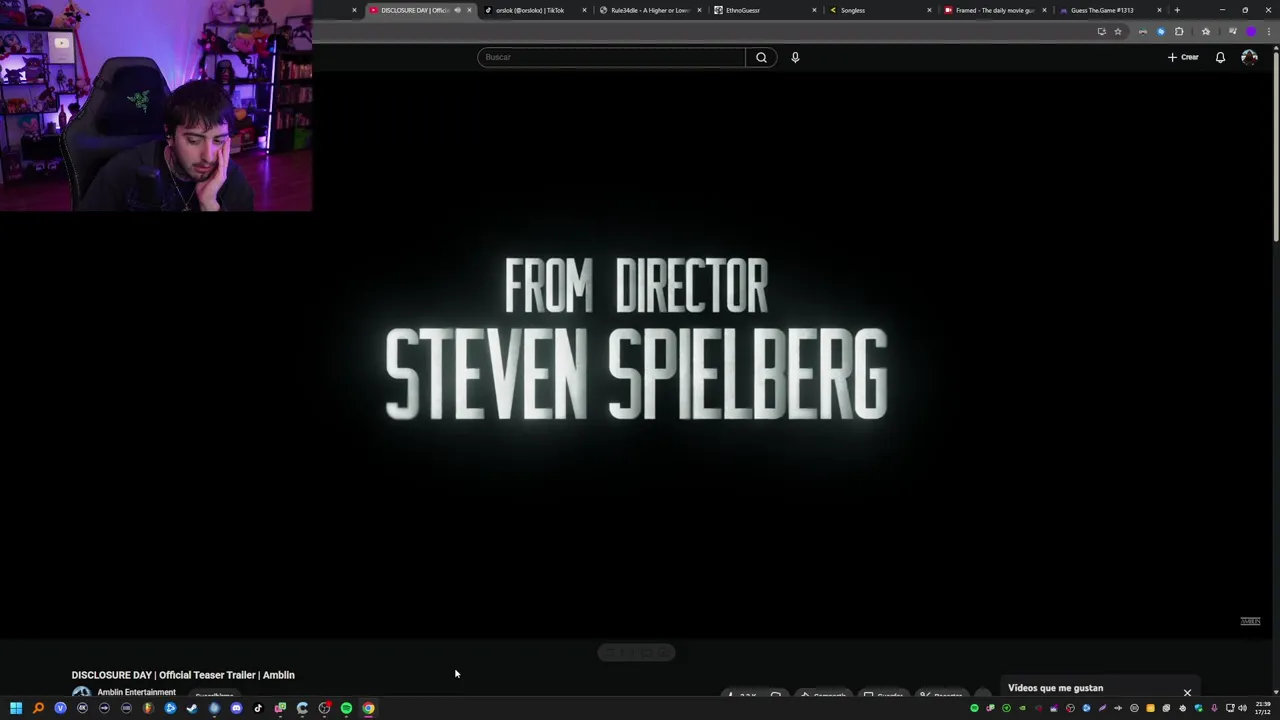Open the YouTube account avatar menu
This screenshot has height=720, width=1280.
click(1249, 57)
